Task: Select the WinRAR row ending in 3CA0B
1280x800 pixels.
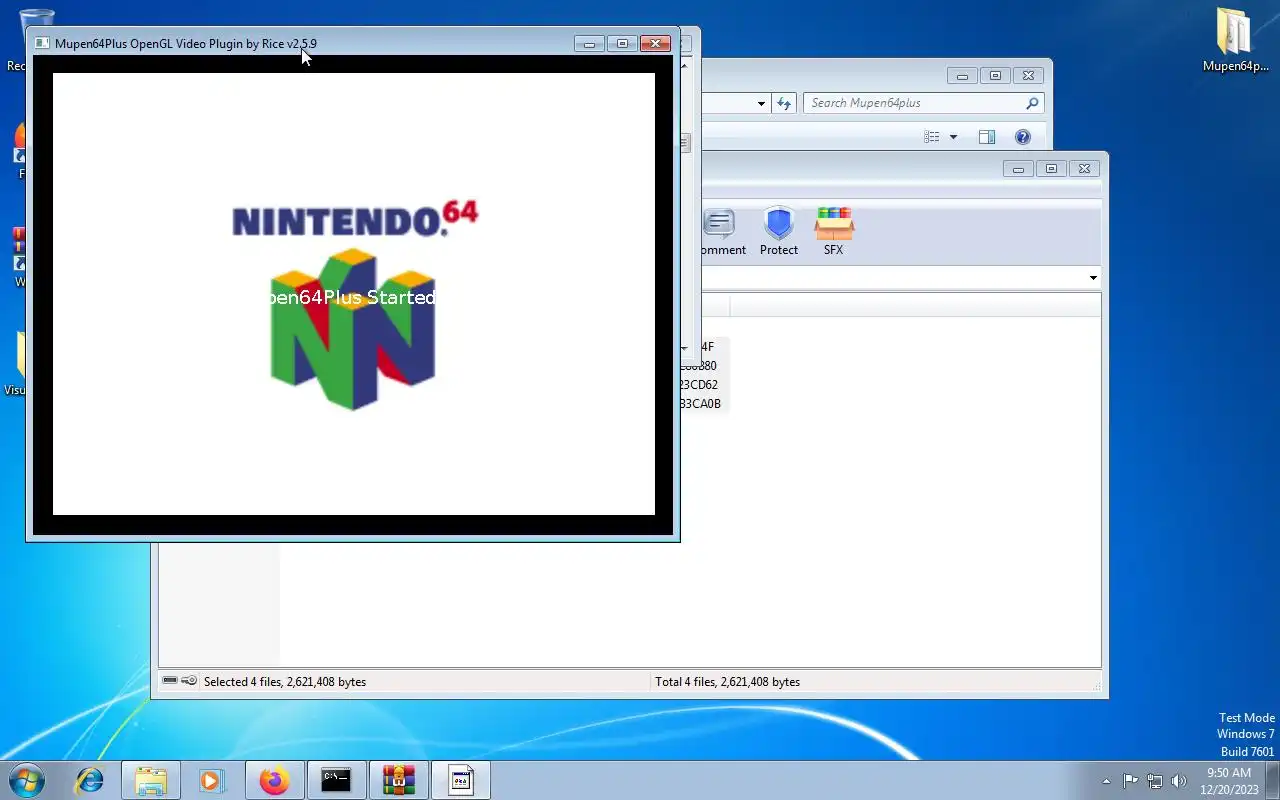Action: pos(701,403)
